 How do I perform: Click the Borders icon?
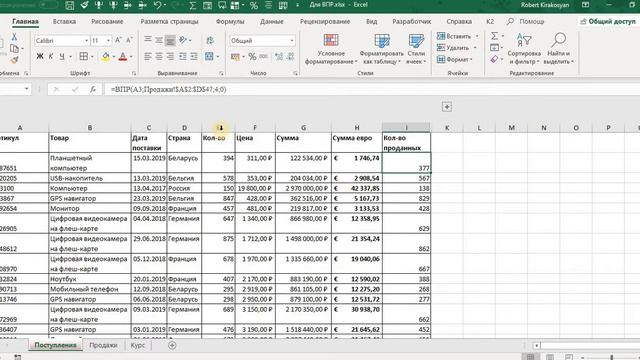(84, 56)
